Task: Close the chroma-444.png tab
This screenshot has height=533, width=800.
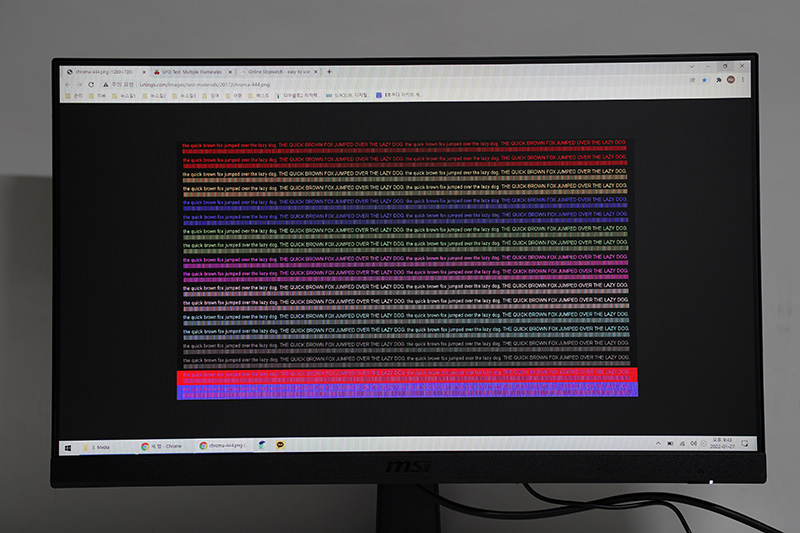Action: pos(144,72)
